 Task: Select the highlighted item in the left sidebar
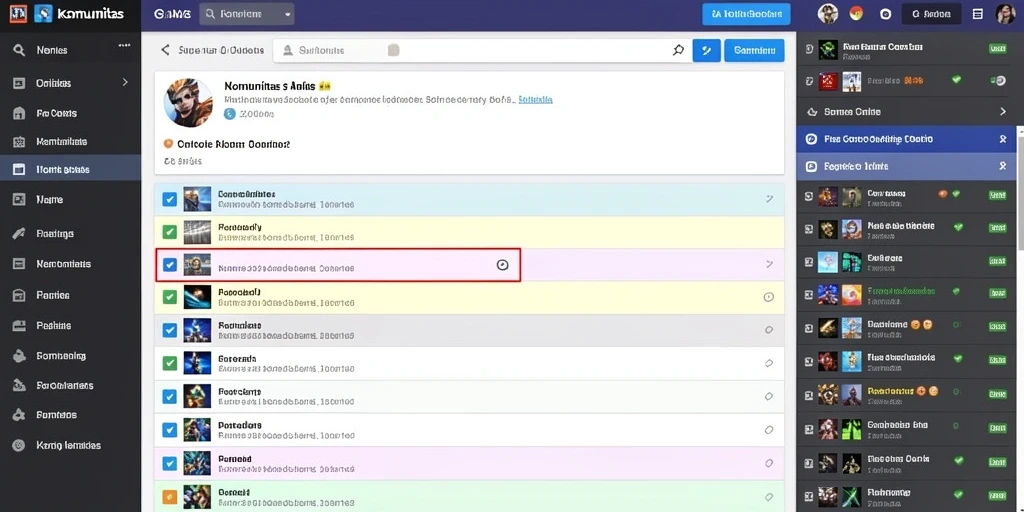[71, 169]
